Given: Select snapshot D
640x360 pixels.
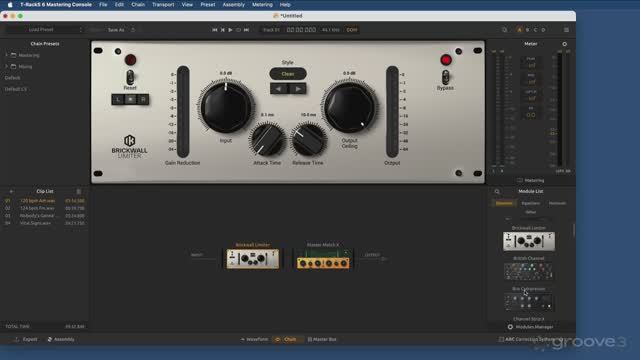Looking at the screenshot, I should (x=543, y=30).
